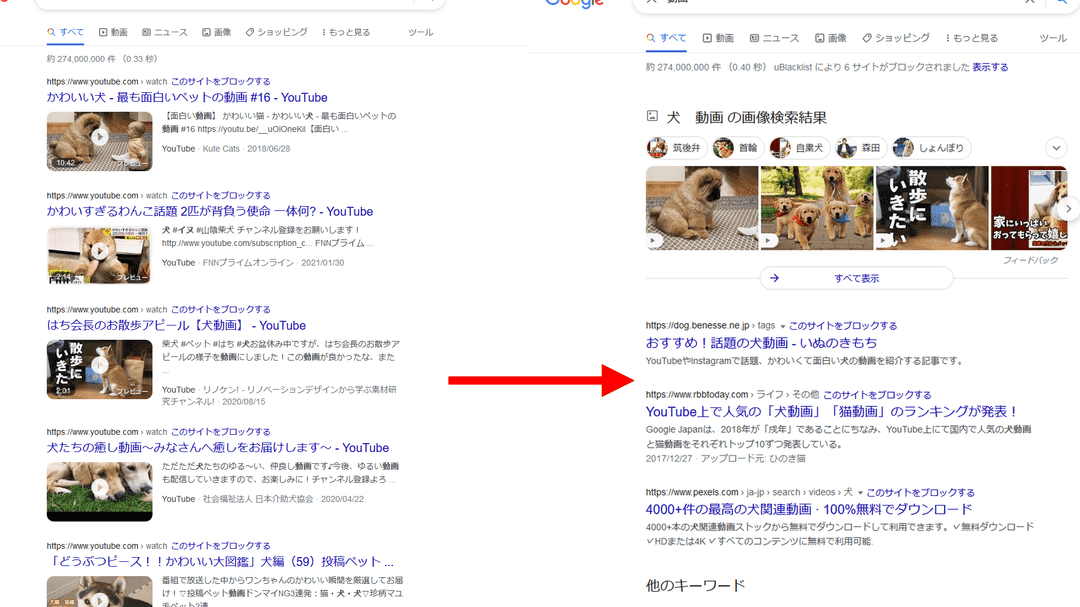
Task: Click play icon on golden retriever puppies image
Action: tap(769, 241)
